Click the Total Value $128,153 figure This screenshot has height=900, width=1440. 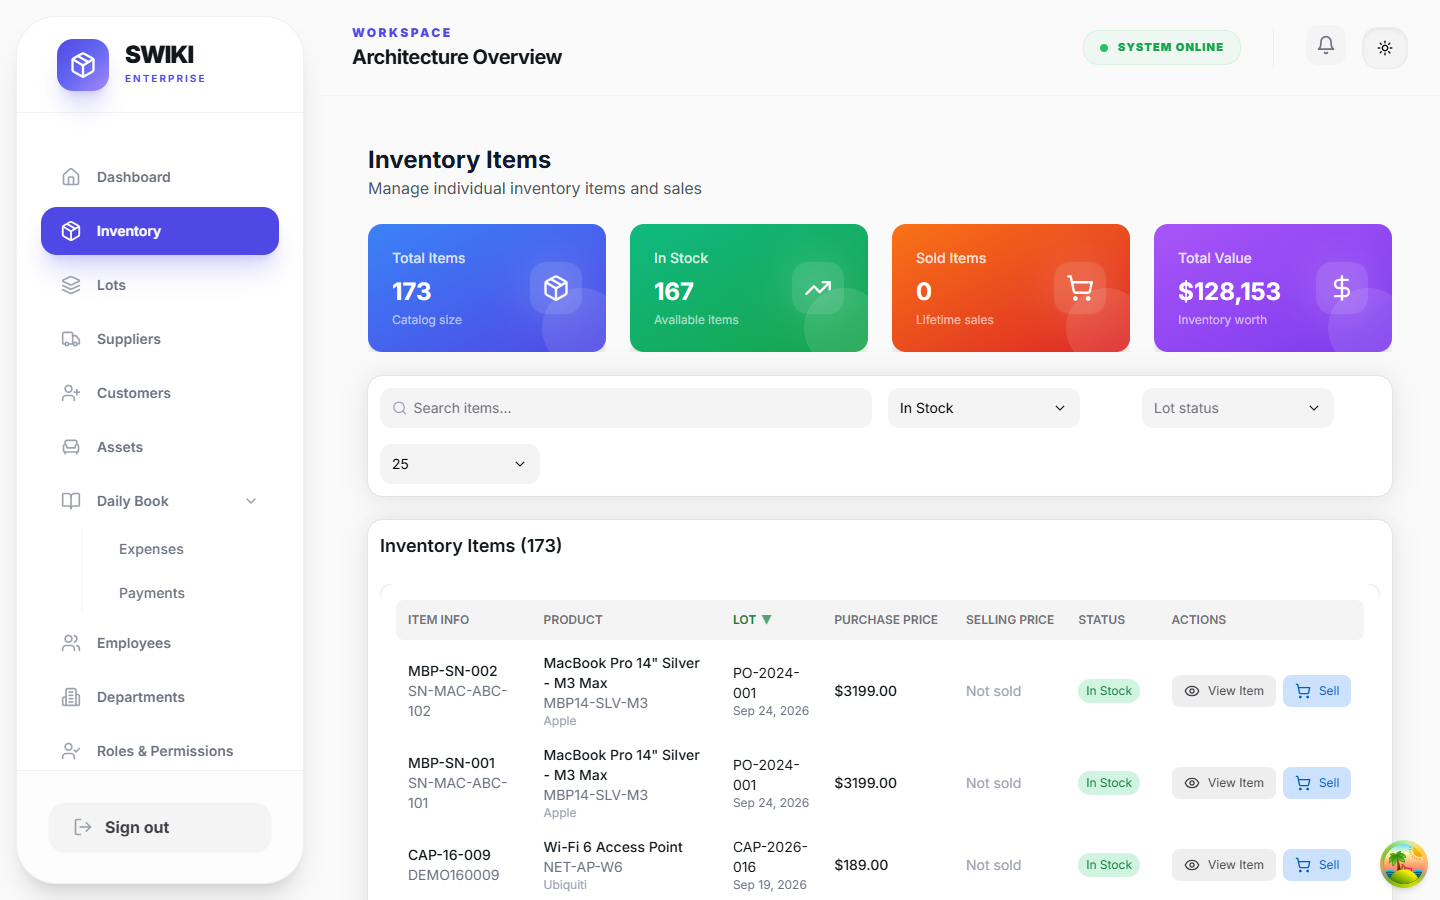tap(1229, 291)
